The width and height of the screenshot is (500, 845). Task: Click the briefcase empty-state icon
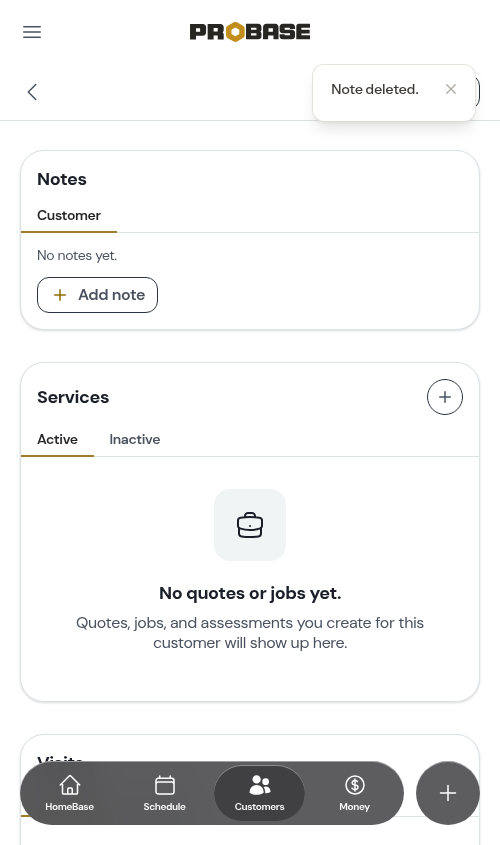tap(250, 525)
